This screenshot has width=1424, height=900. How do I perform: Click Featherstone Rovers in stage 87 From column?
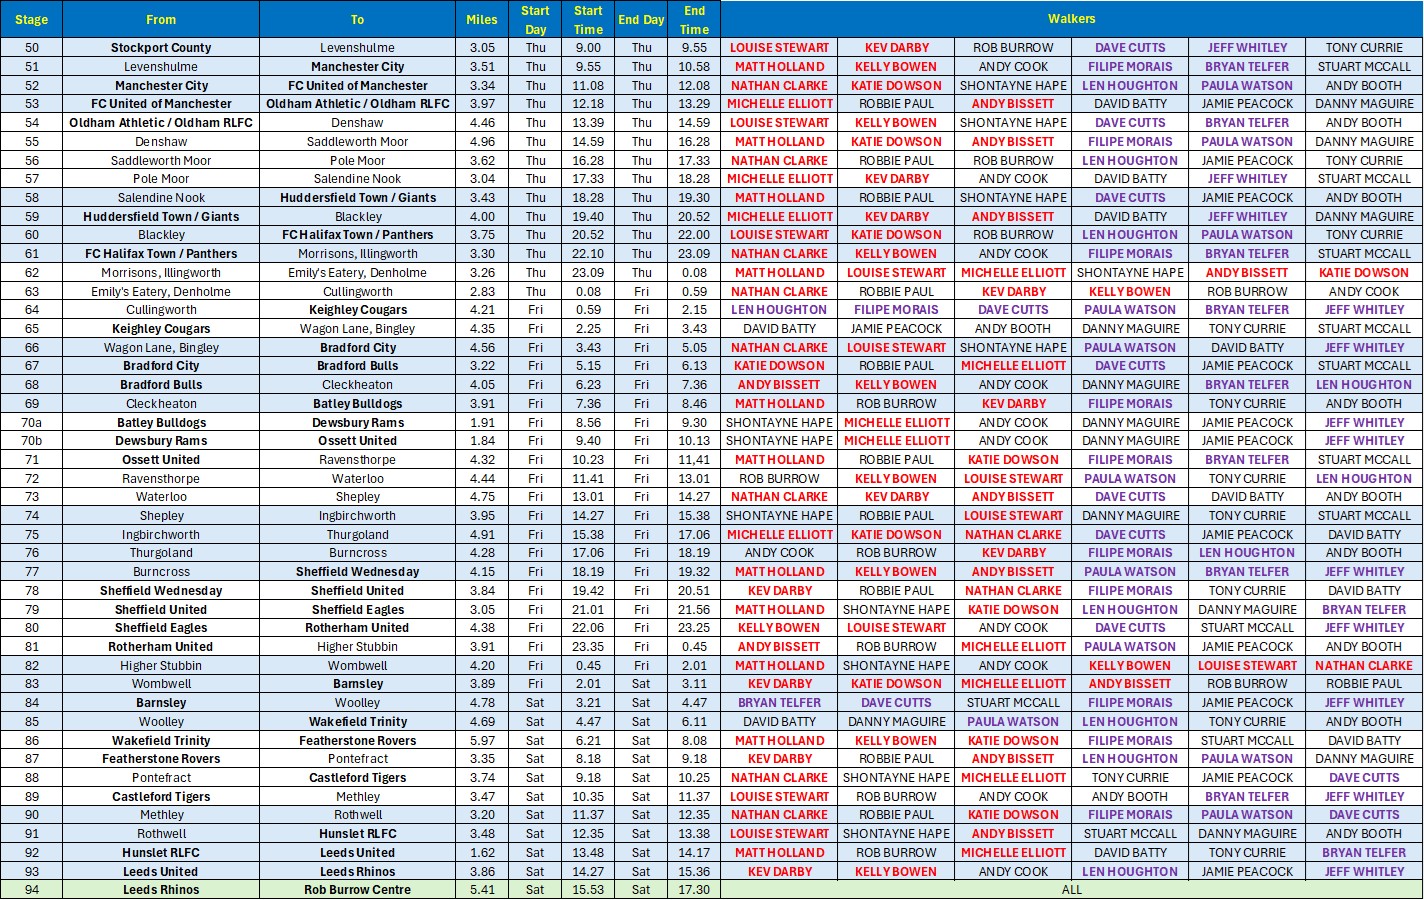coord(161,759)
